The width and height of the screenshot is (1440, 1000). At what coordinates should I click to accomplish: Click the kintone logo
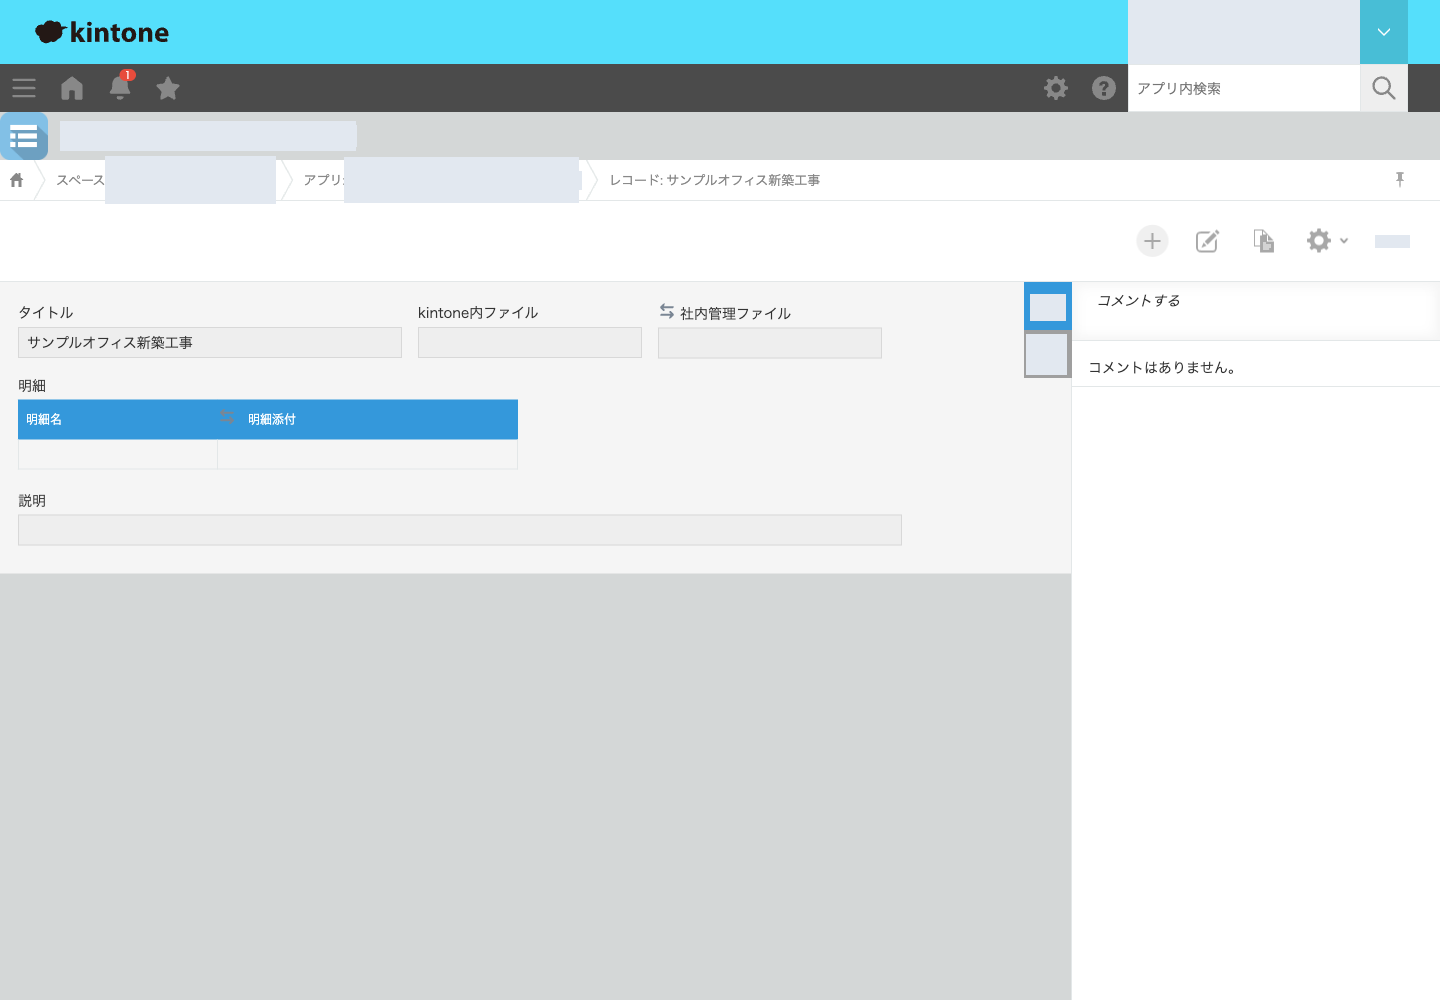(102, 32)
